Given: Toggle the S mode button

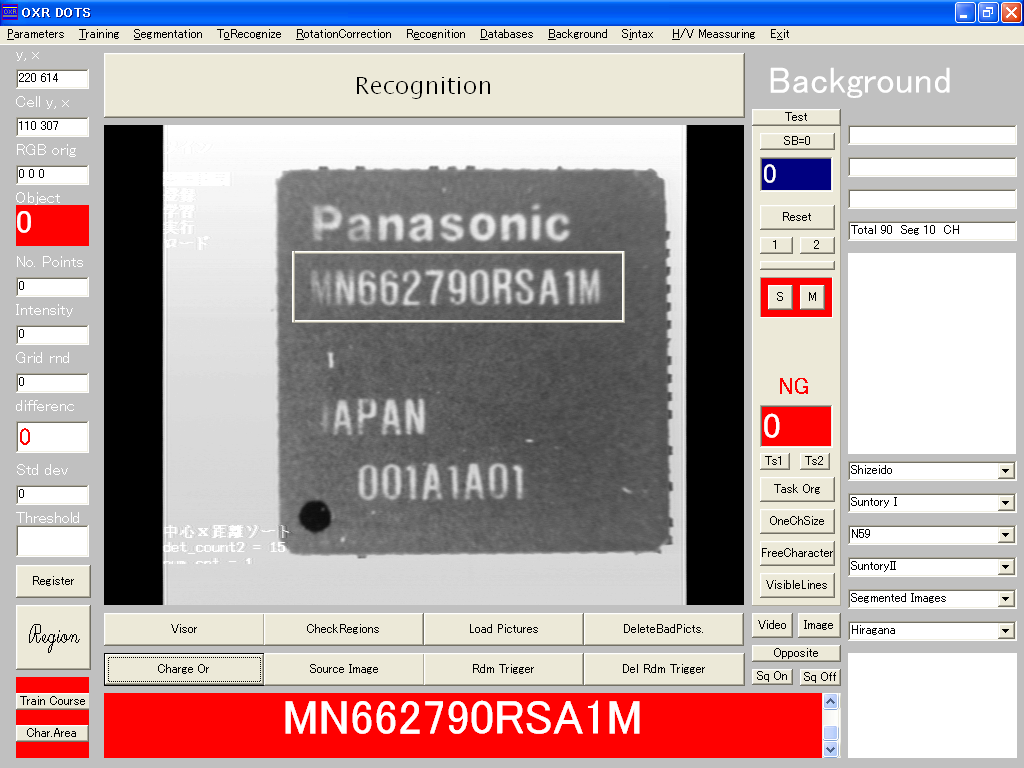Looking at the screenshot, I should [x=780, y=297].
